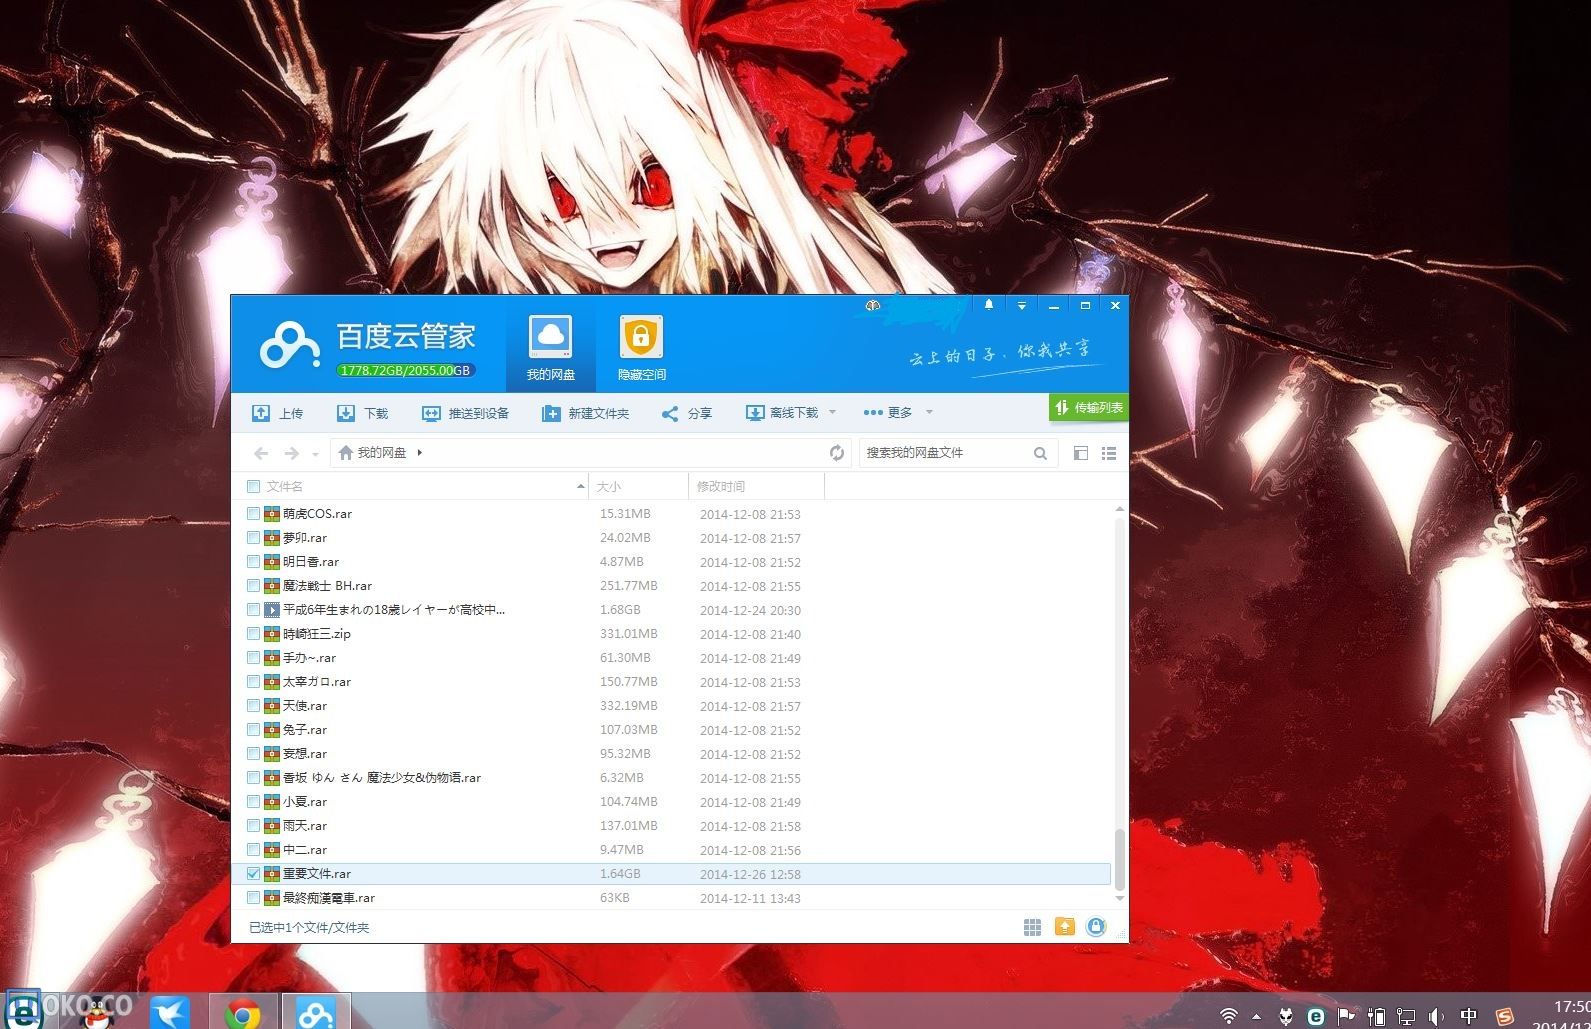The width and height of the screenshot is (1591, 1029).
Task: Open QQ penguin icon in taskbar
Action: [x=97, y=1014]
